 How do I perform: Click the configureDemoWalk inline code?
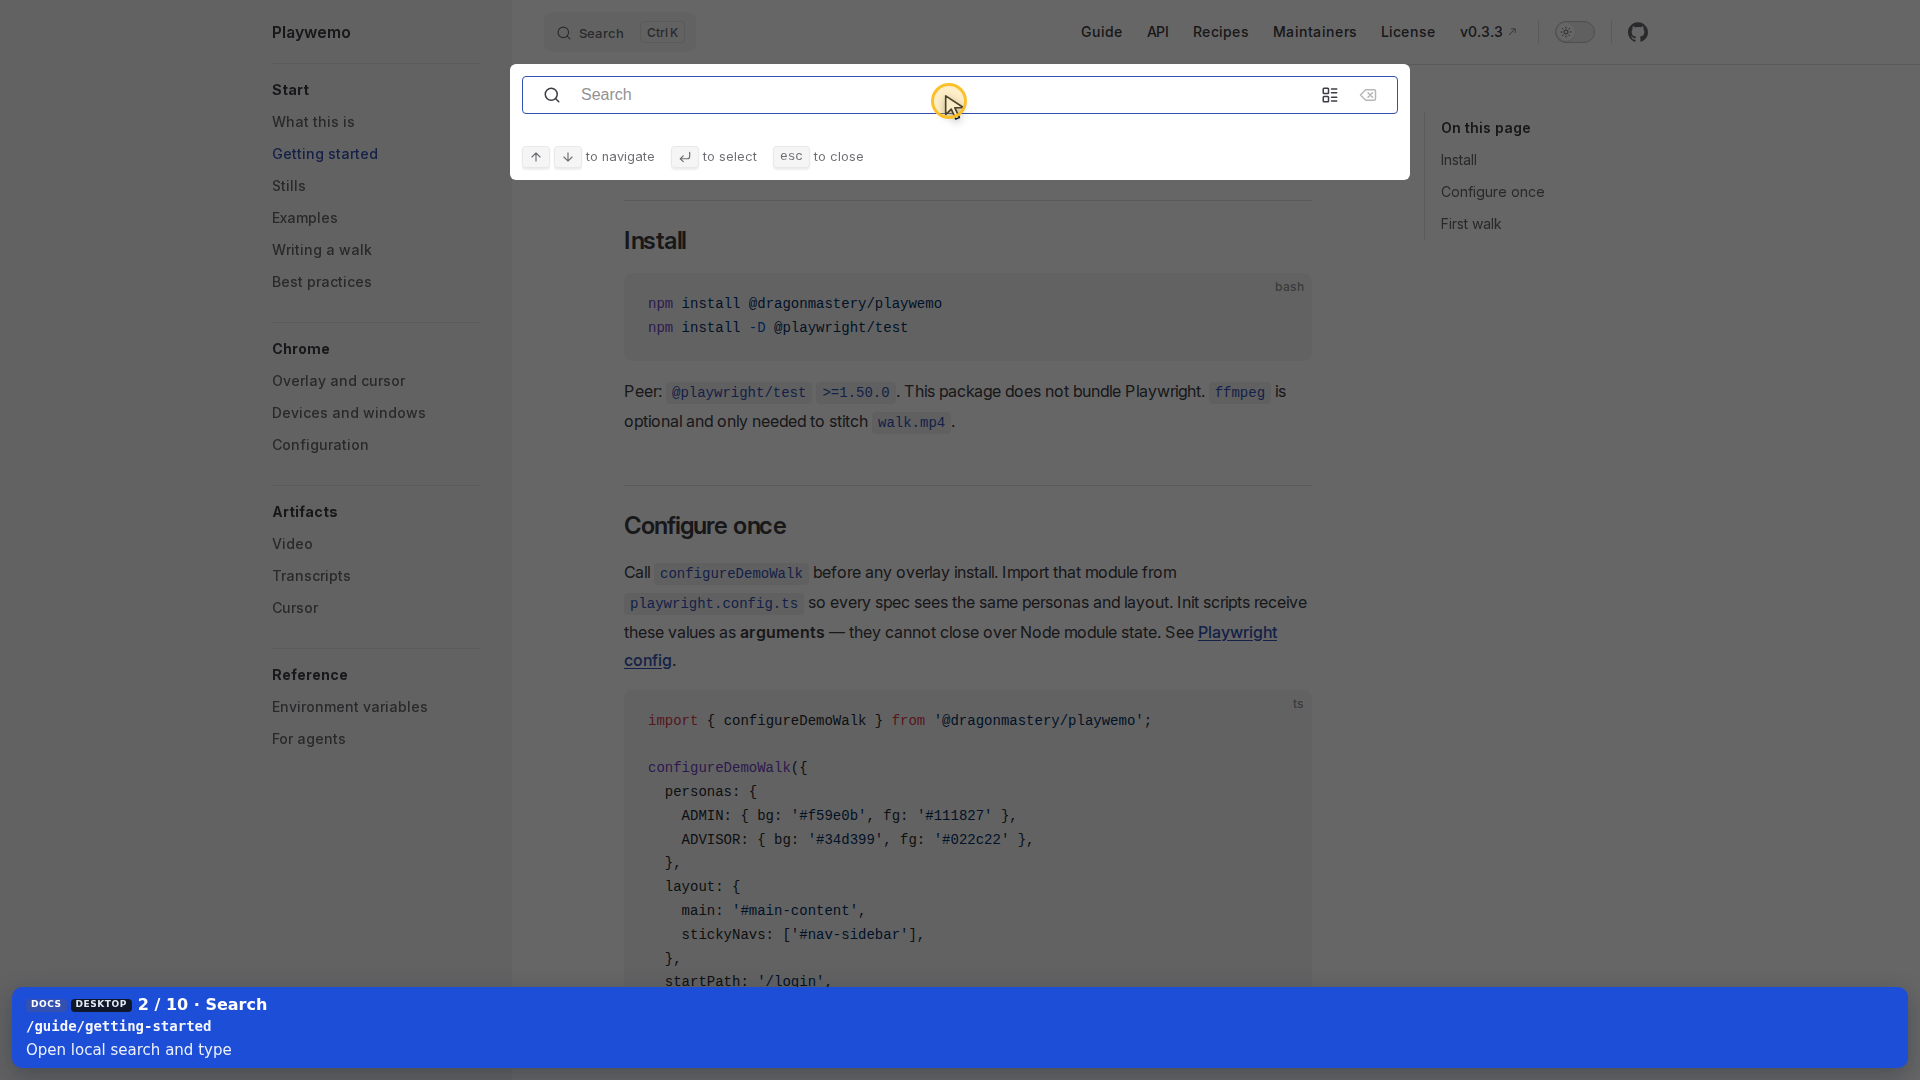[x=731, y=574]
